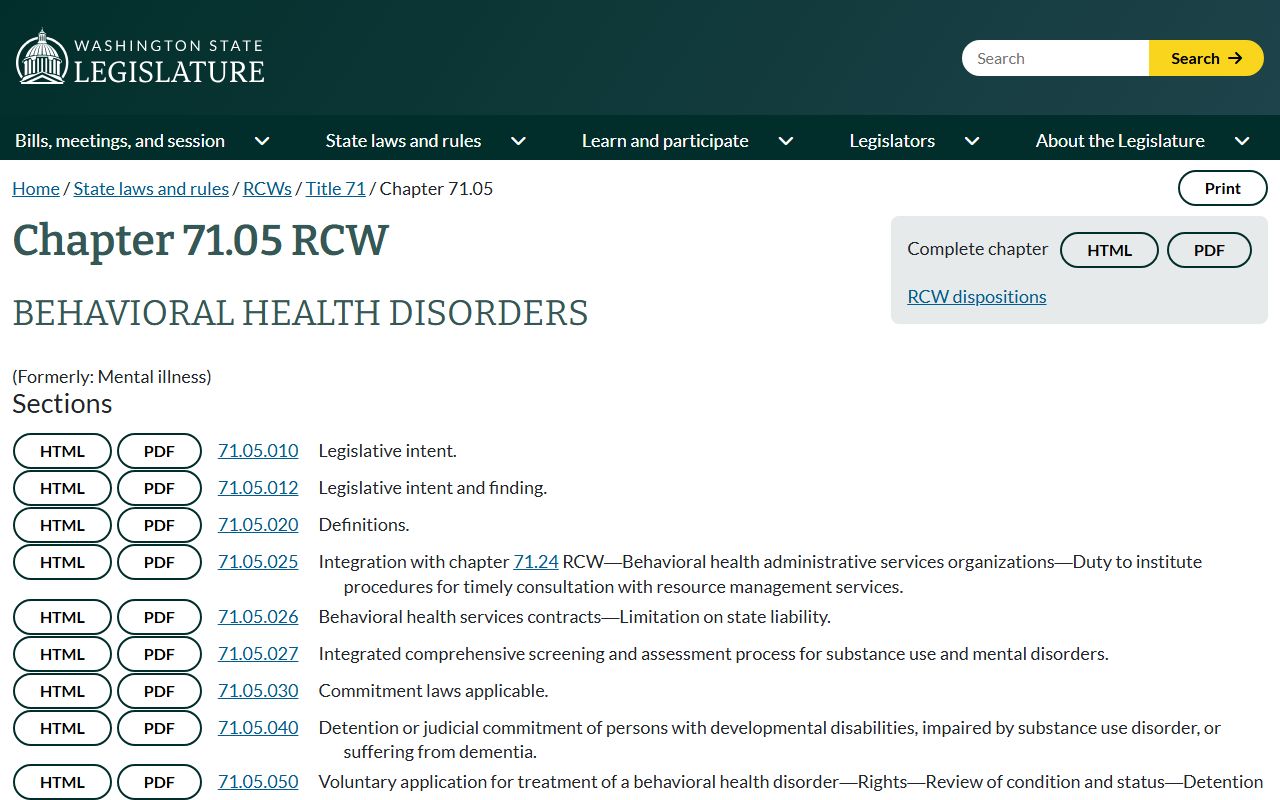Screen dimensions: 1280x800
Task: Open HTML version of section 71.05.027
Action: [x=62, y=654]
